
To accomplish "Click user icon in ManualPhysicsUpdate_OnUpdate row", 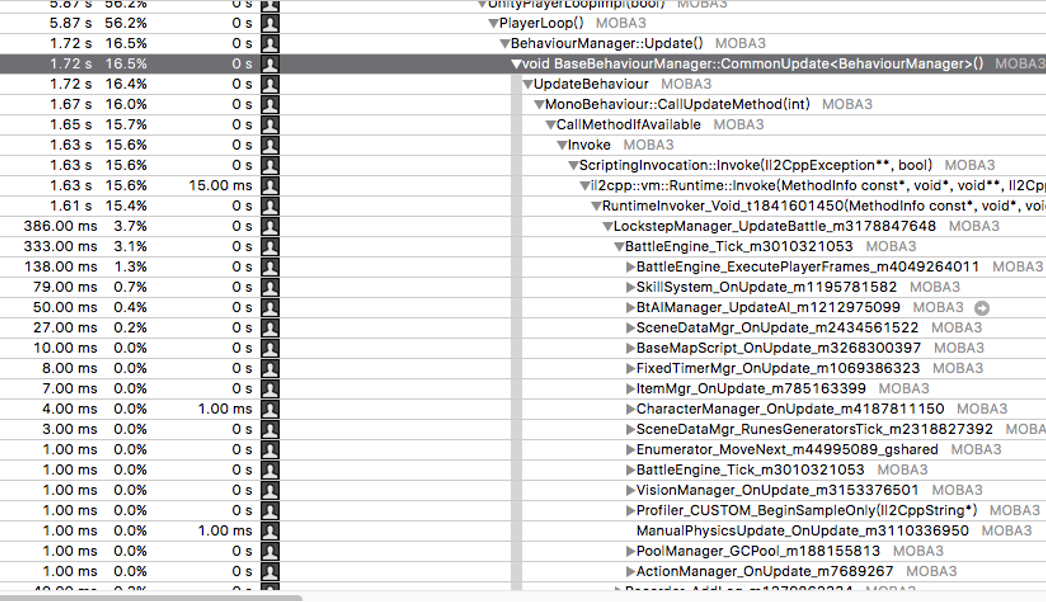I will pyautogui.click(x=270, y=531).
